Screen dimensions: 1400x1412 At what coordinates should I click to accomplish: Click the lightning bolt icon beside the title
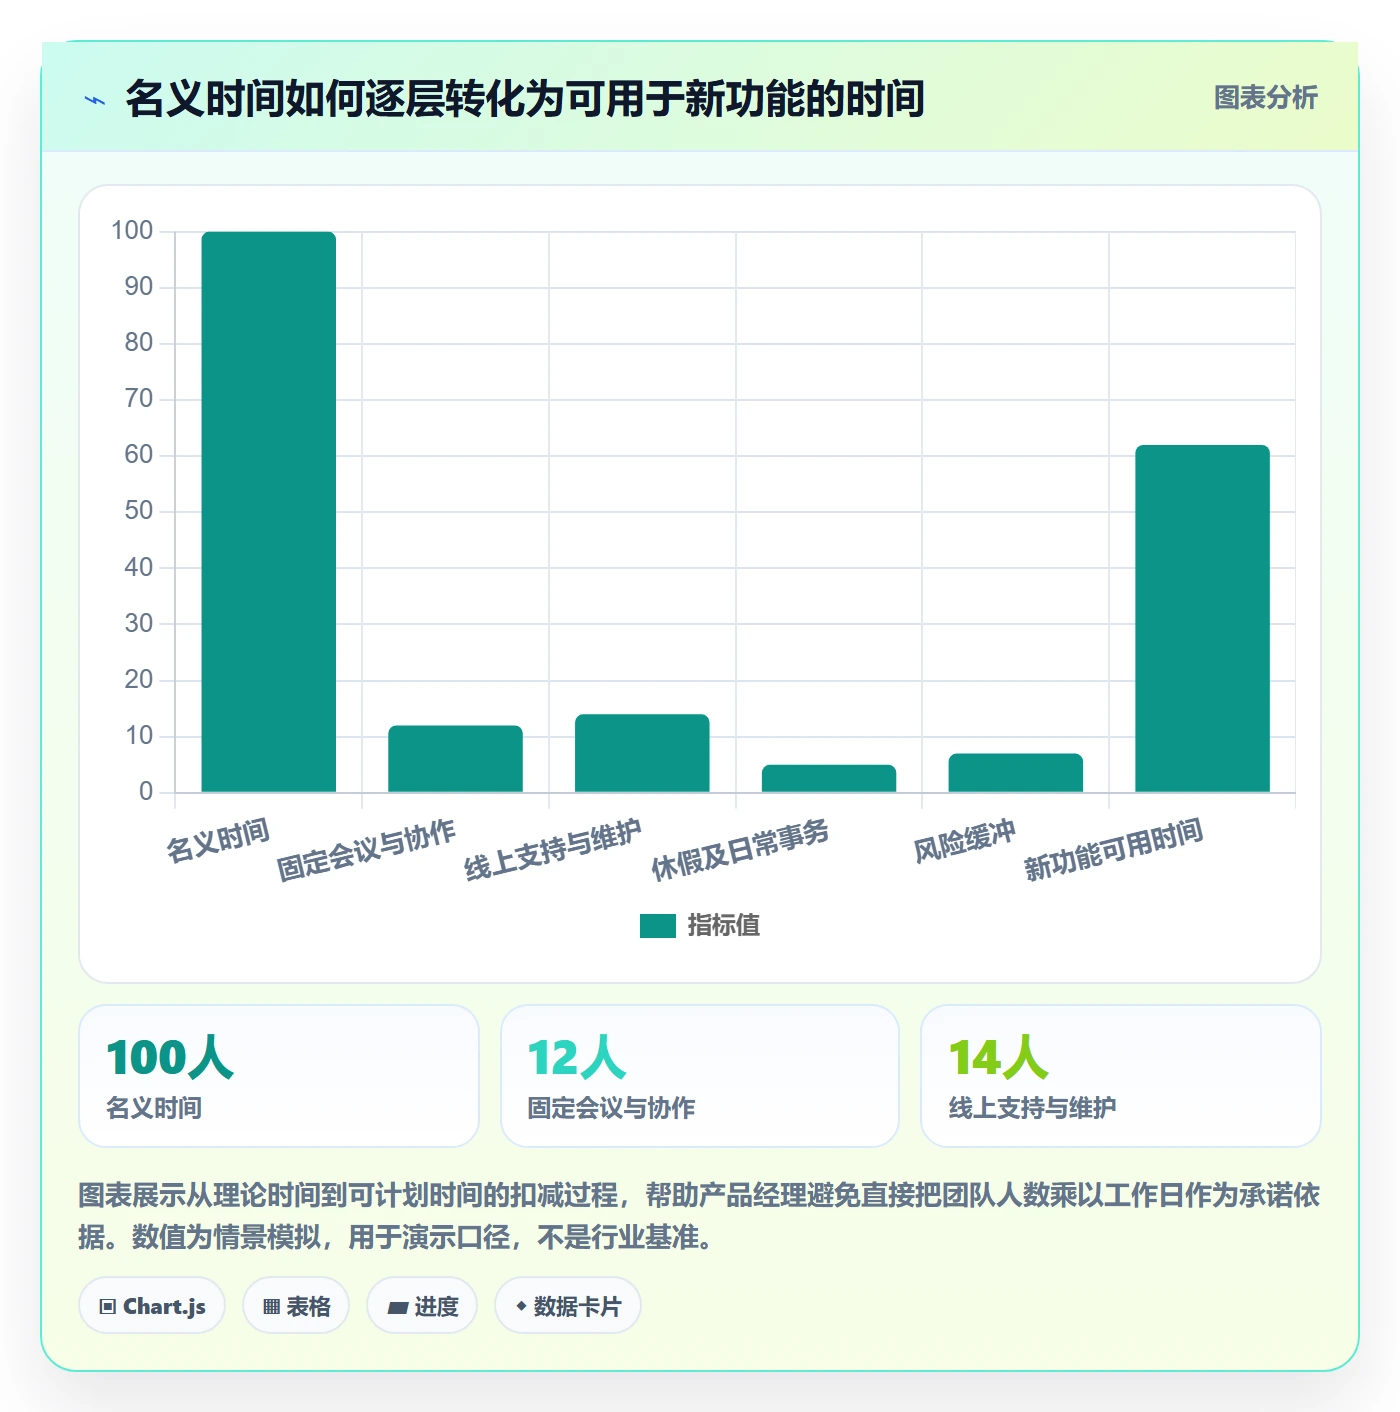(95, 100)
